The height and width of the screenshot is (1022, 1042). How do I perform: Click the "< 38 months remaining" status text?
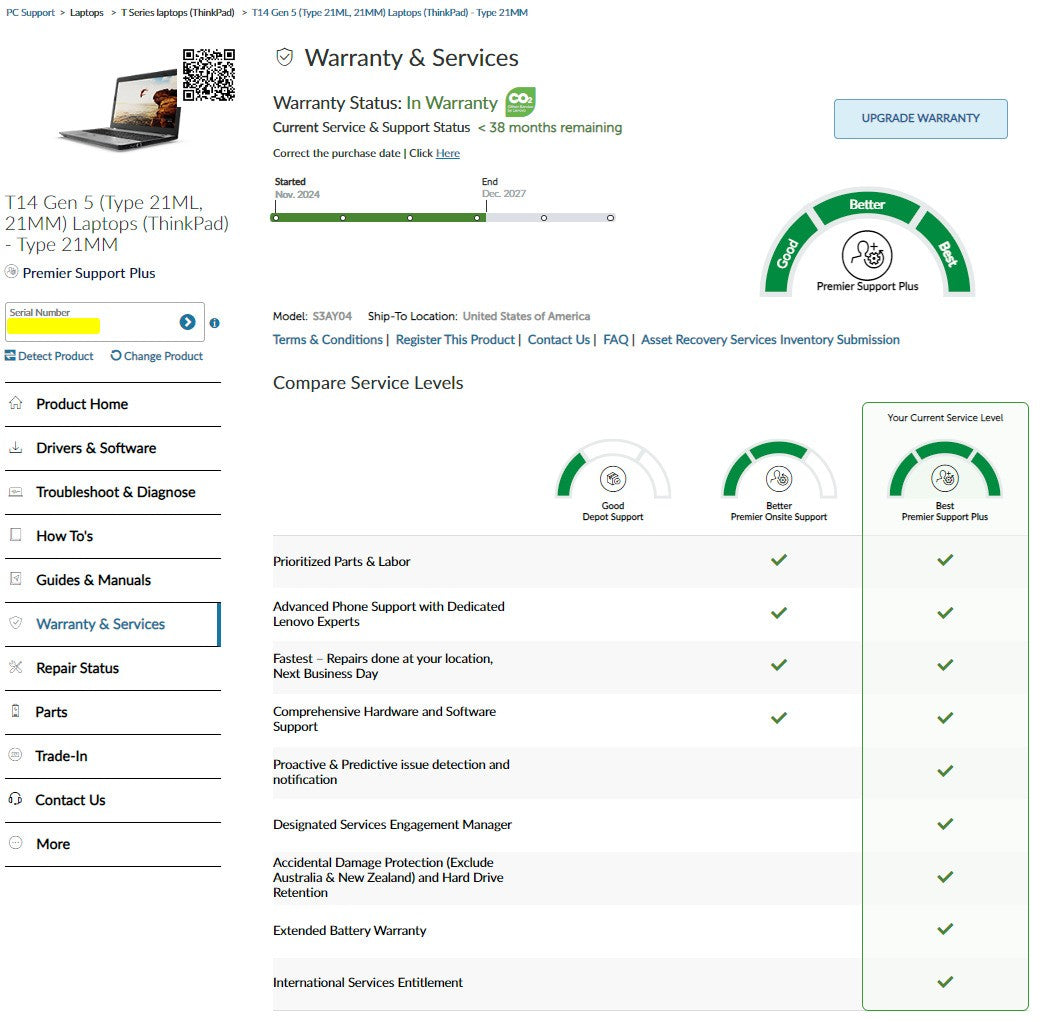pyautogui.click(x=550, y=127)
